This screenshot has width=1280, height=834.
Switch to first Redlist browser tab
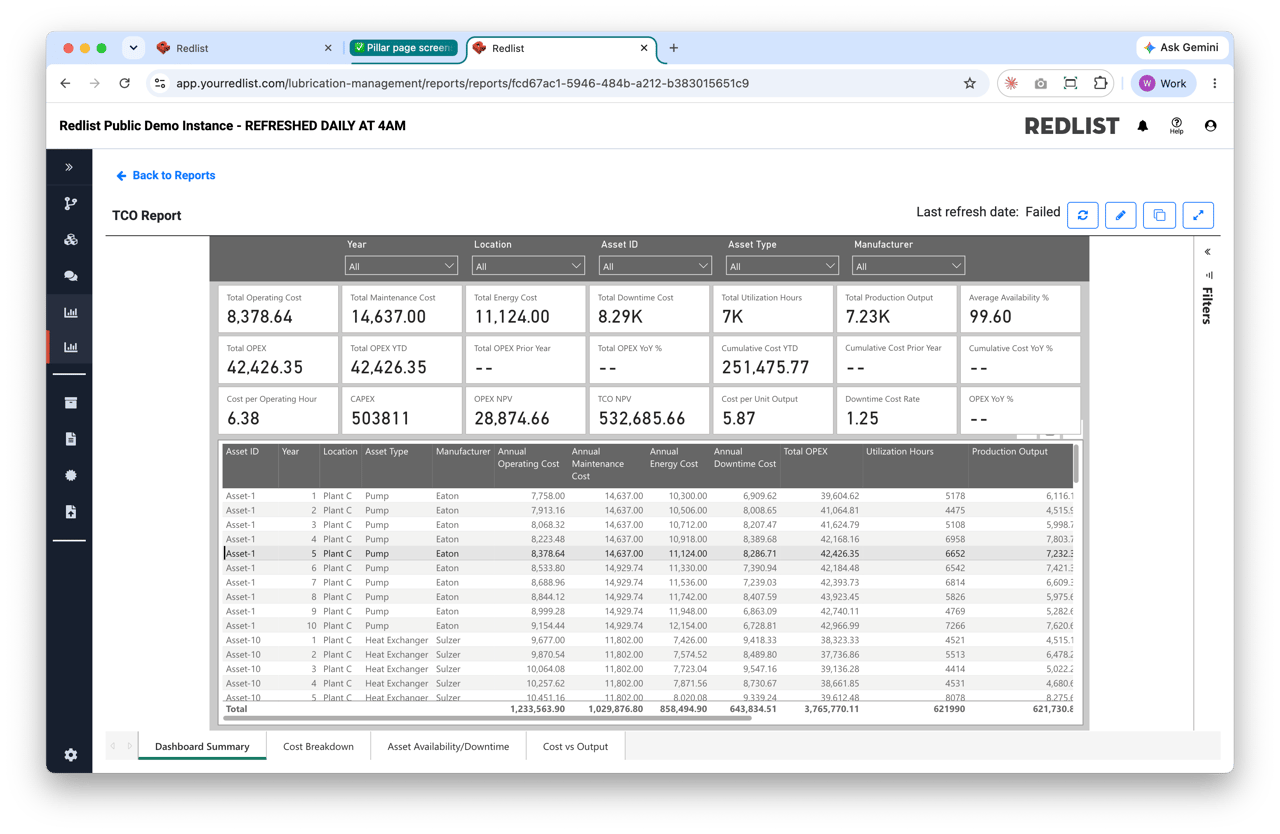coord(244,48)
